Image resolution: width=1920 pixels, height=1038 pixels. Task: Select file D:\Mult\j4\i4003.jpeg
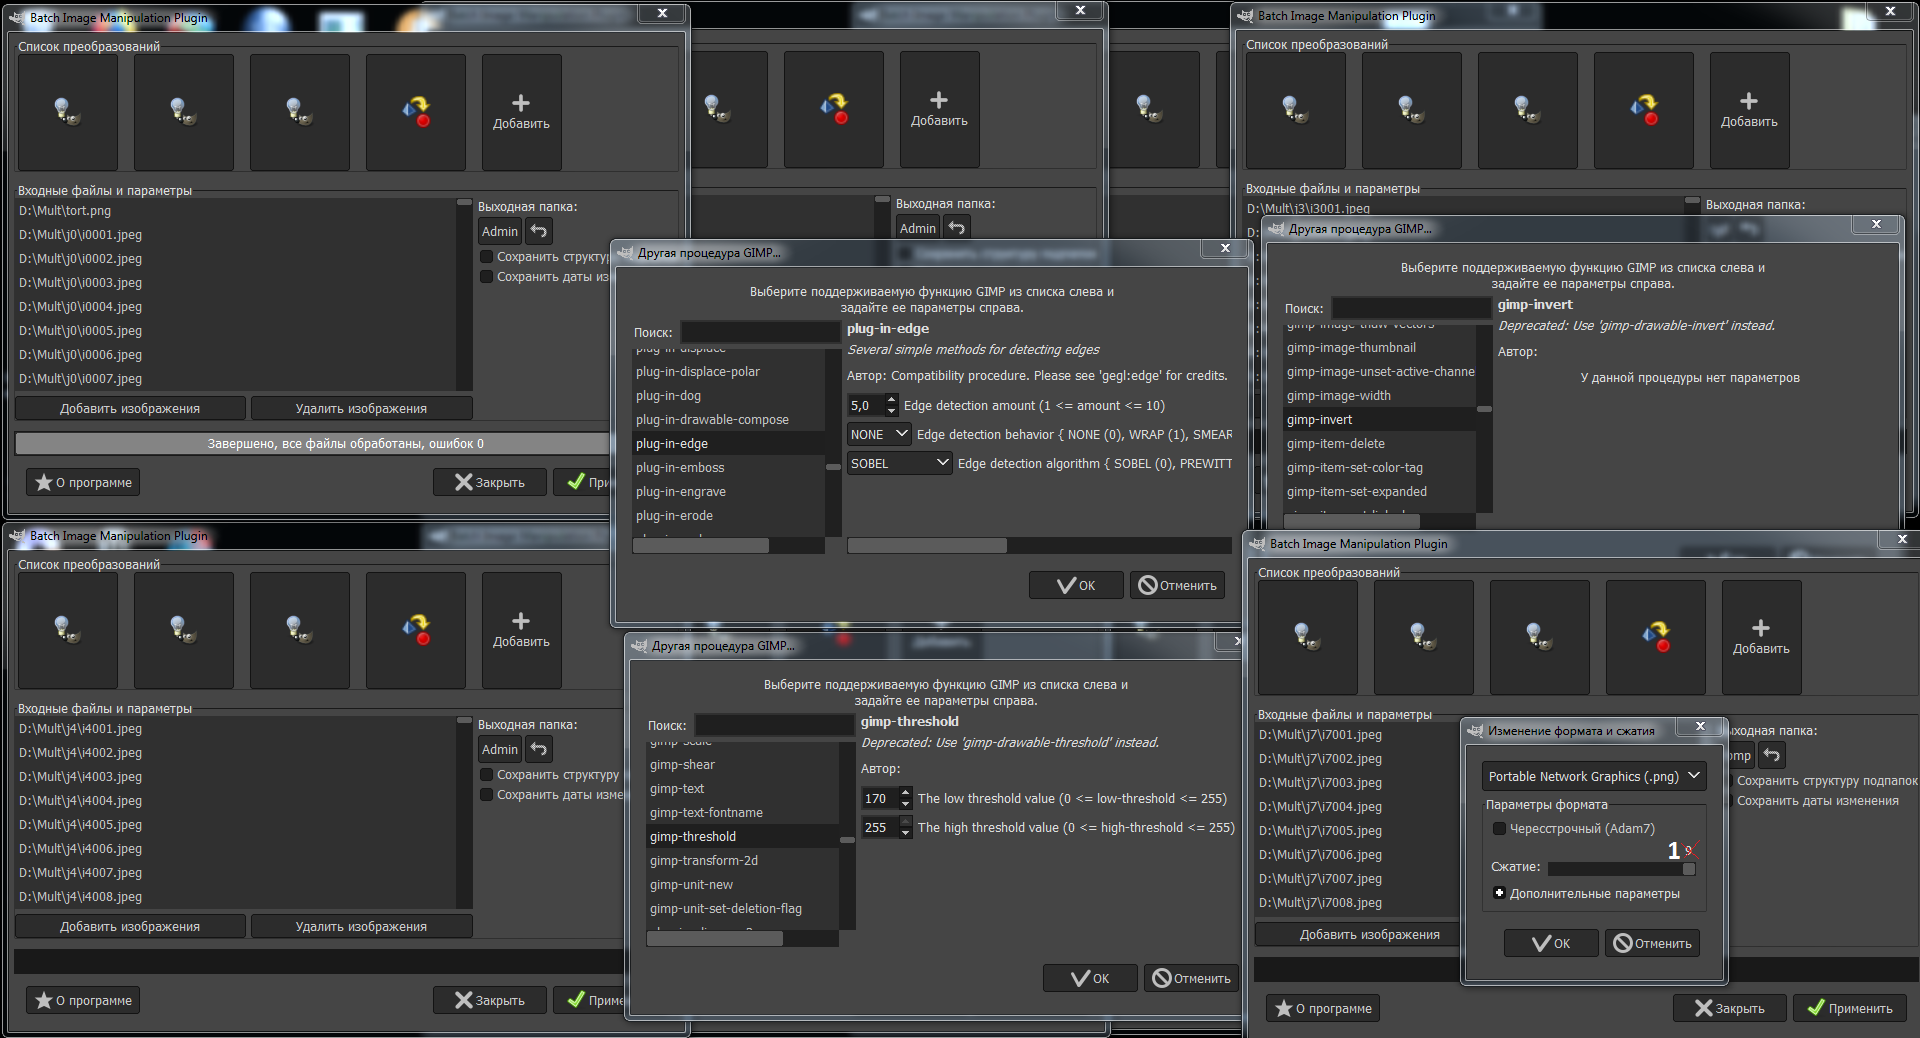(x=236, y=777)
